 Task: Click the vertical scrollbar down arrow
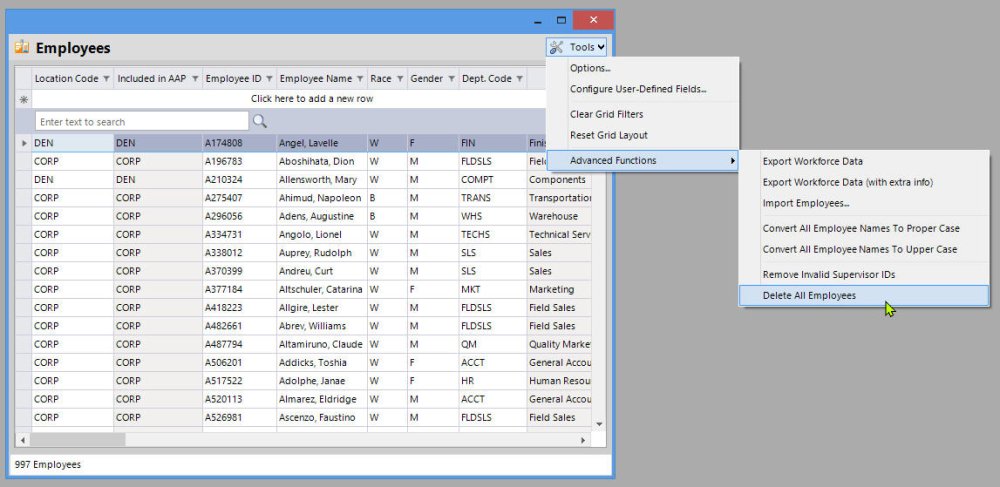[x=599, y=424]
